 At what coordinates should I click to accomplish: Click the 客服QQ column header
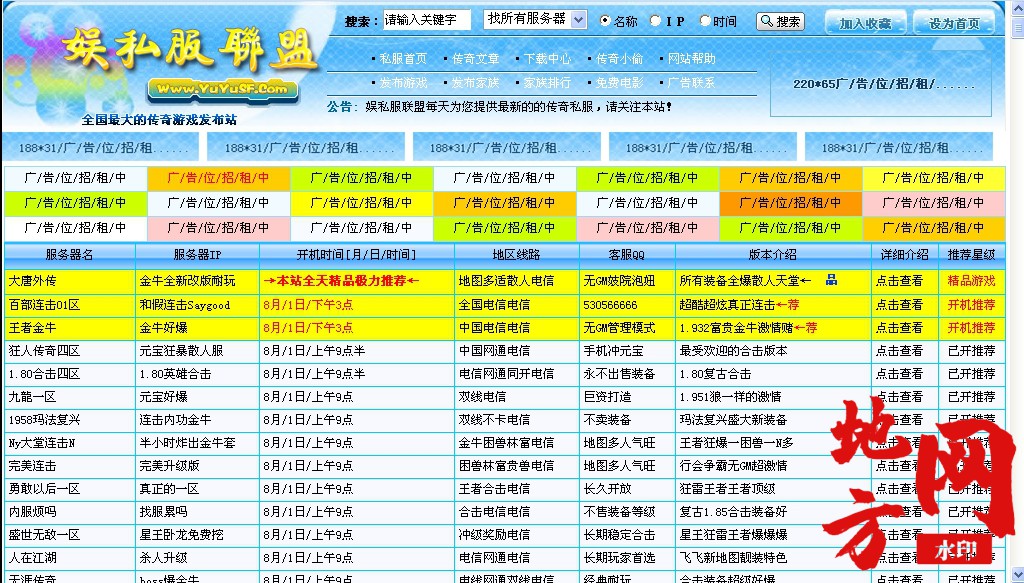[627, 255]
